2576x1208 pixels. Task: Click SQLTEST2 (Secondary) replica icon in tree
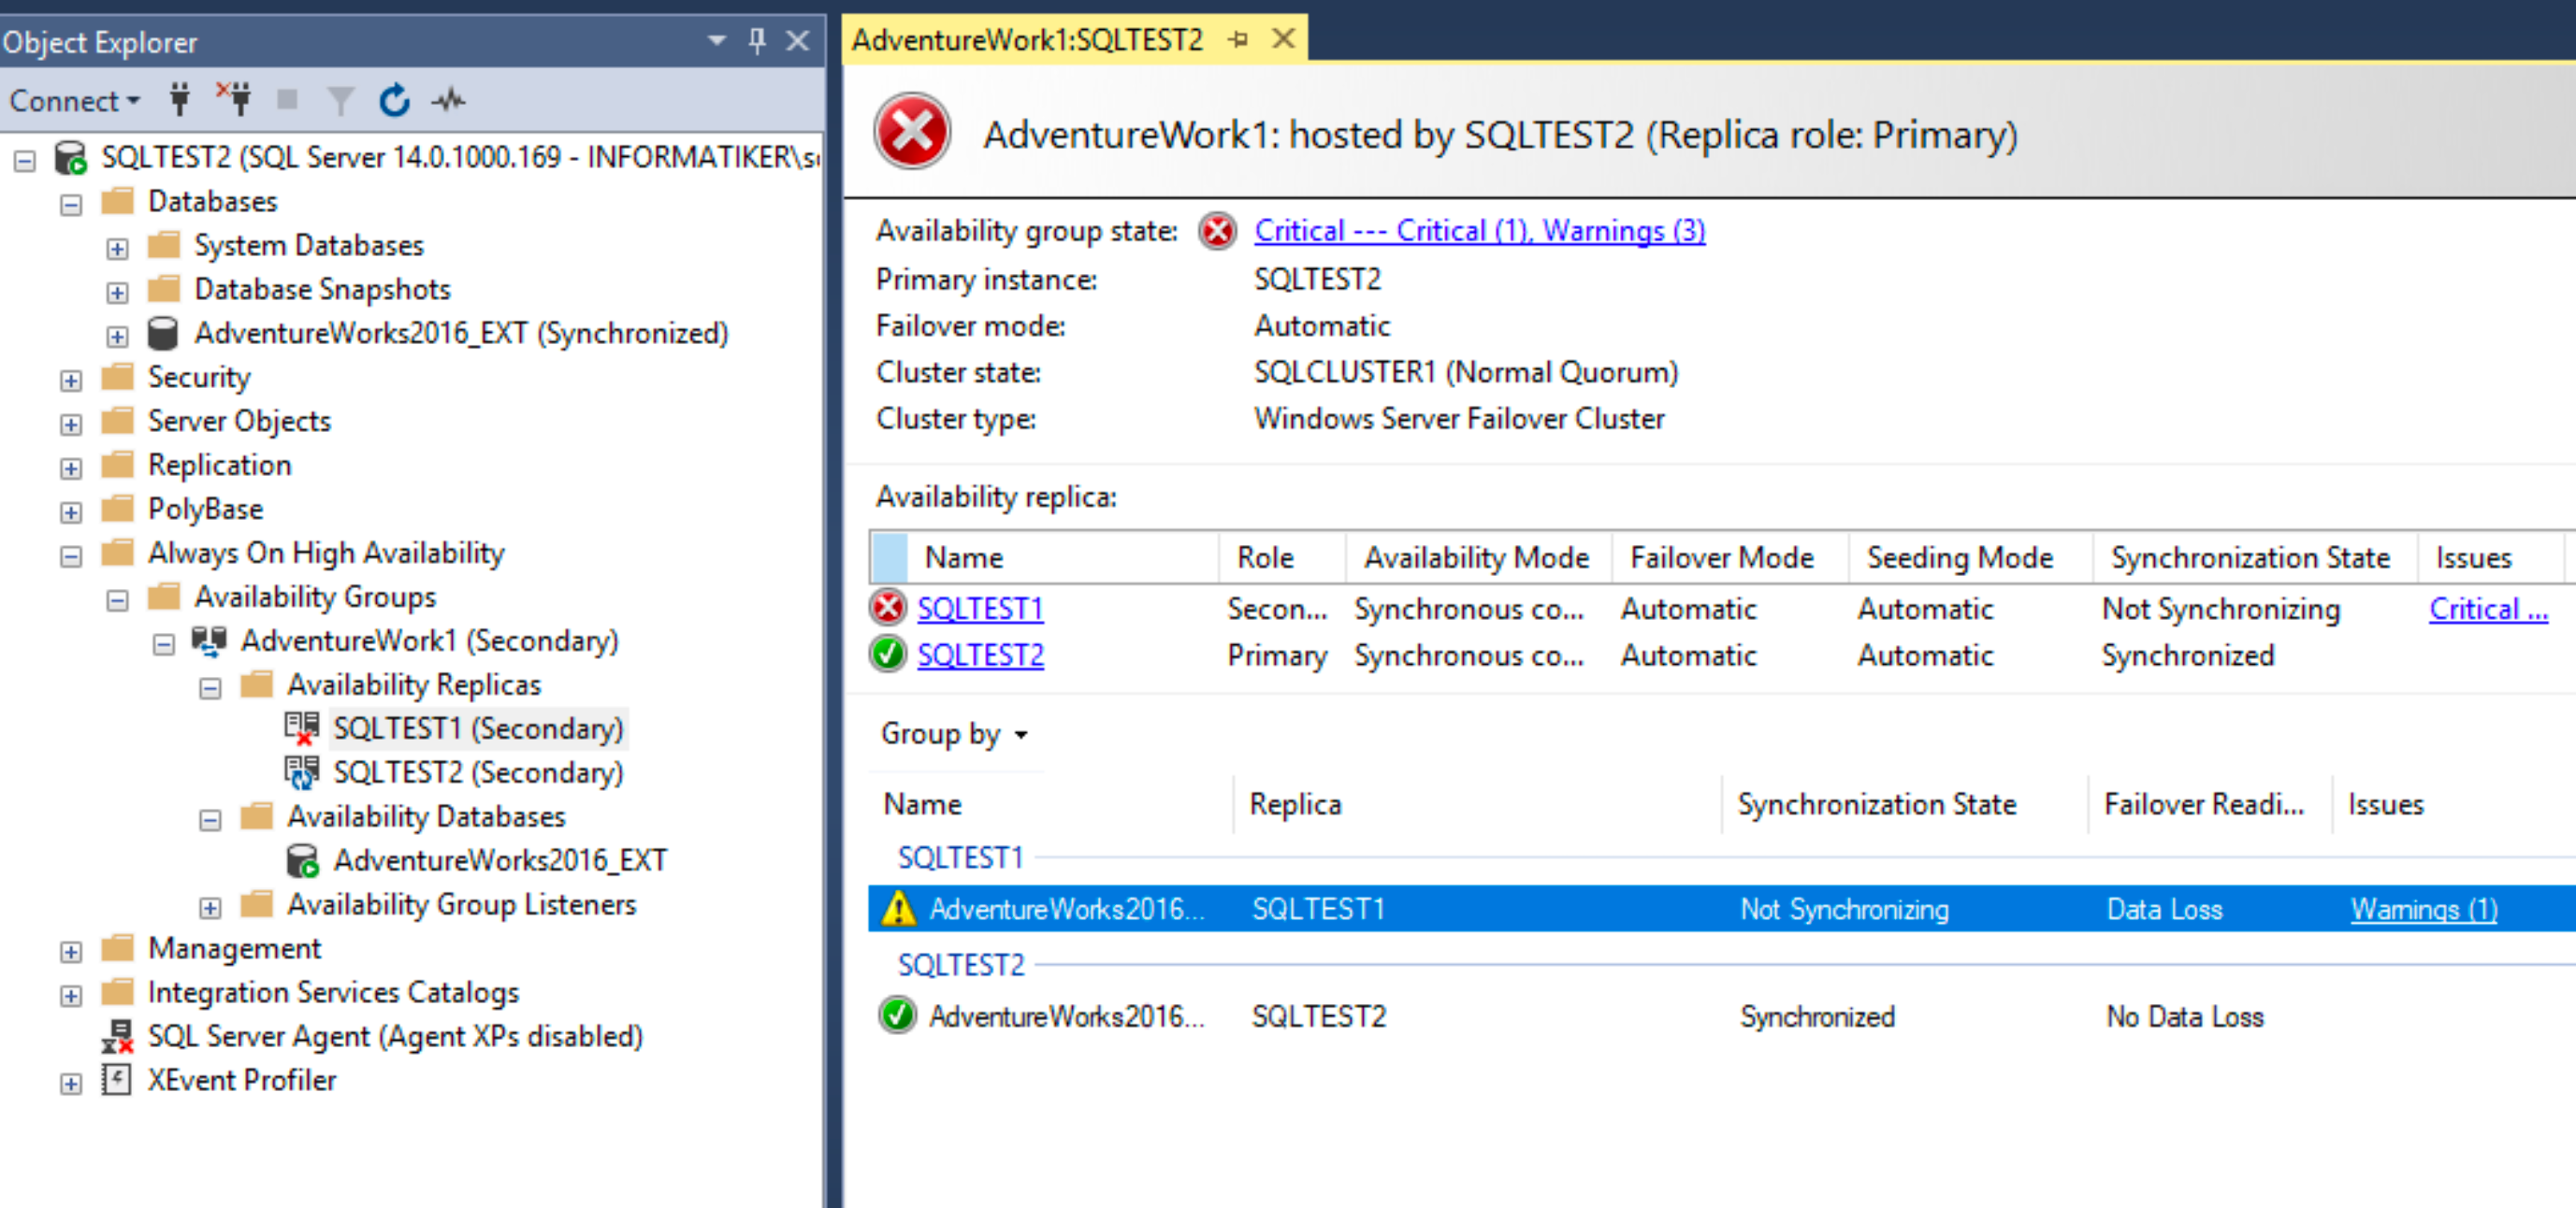[301, 772]
